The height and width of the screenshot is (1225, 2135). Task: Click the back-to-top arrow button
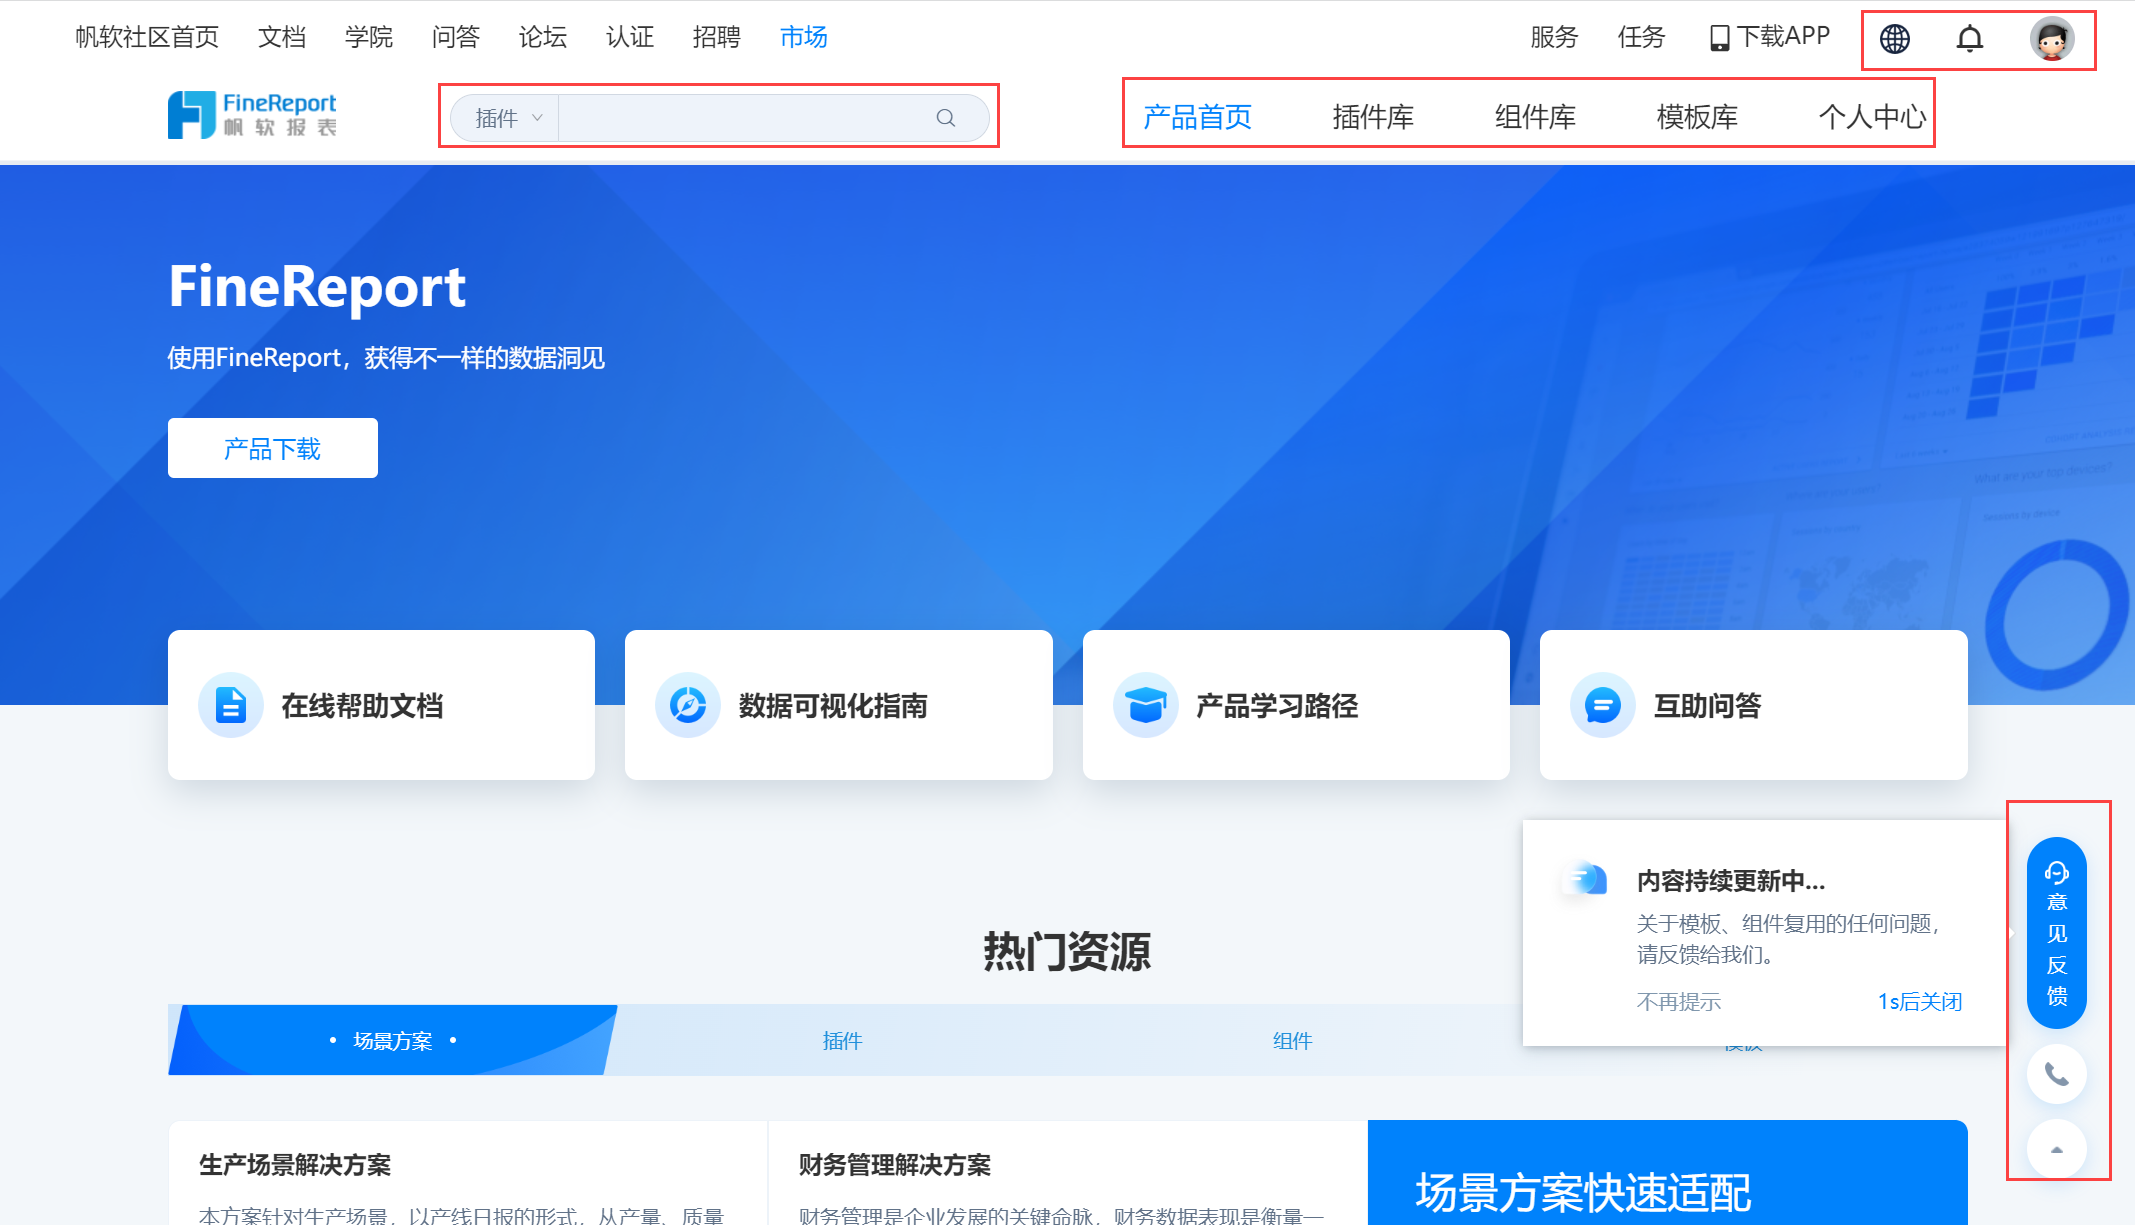tap(2056, 1149)
